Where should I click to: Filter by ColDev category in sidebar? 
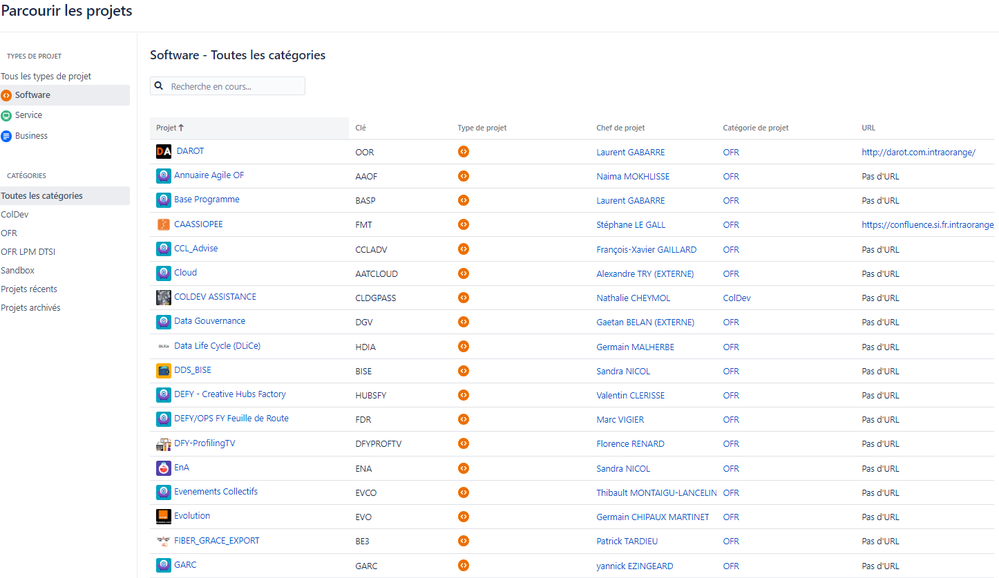[x=15, y=214]
